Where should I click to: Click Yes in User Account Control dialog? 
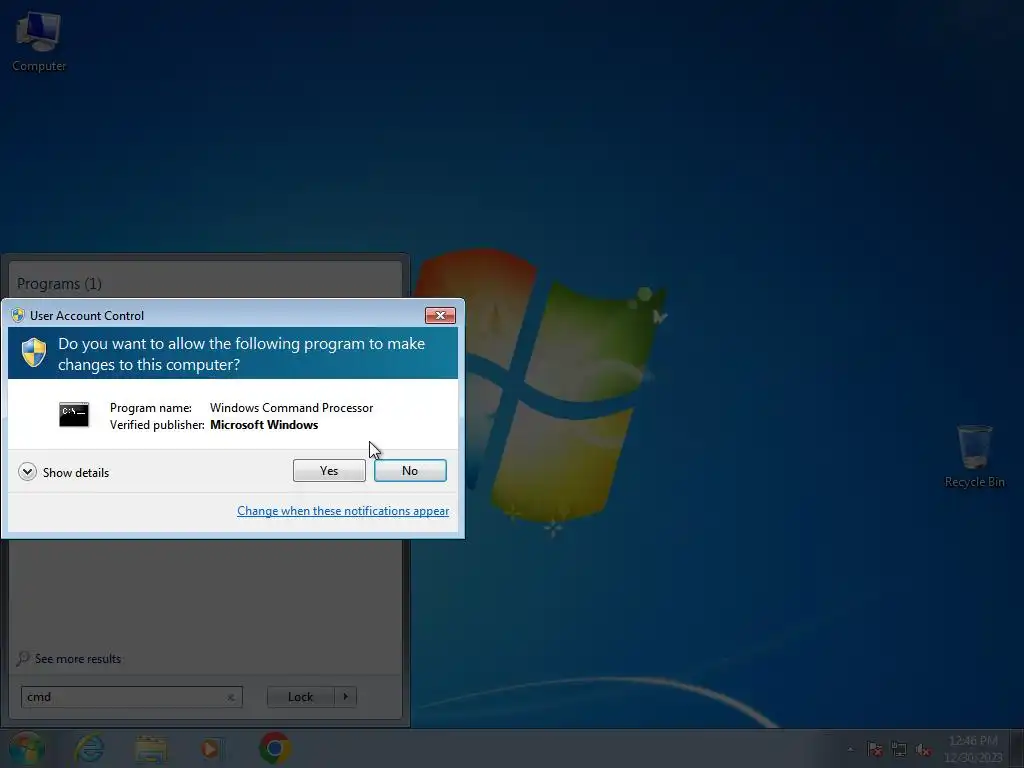pyautogui.click(x=329, y=470)
